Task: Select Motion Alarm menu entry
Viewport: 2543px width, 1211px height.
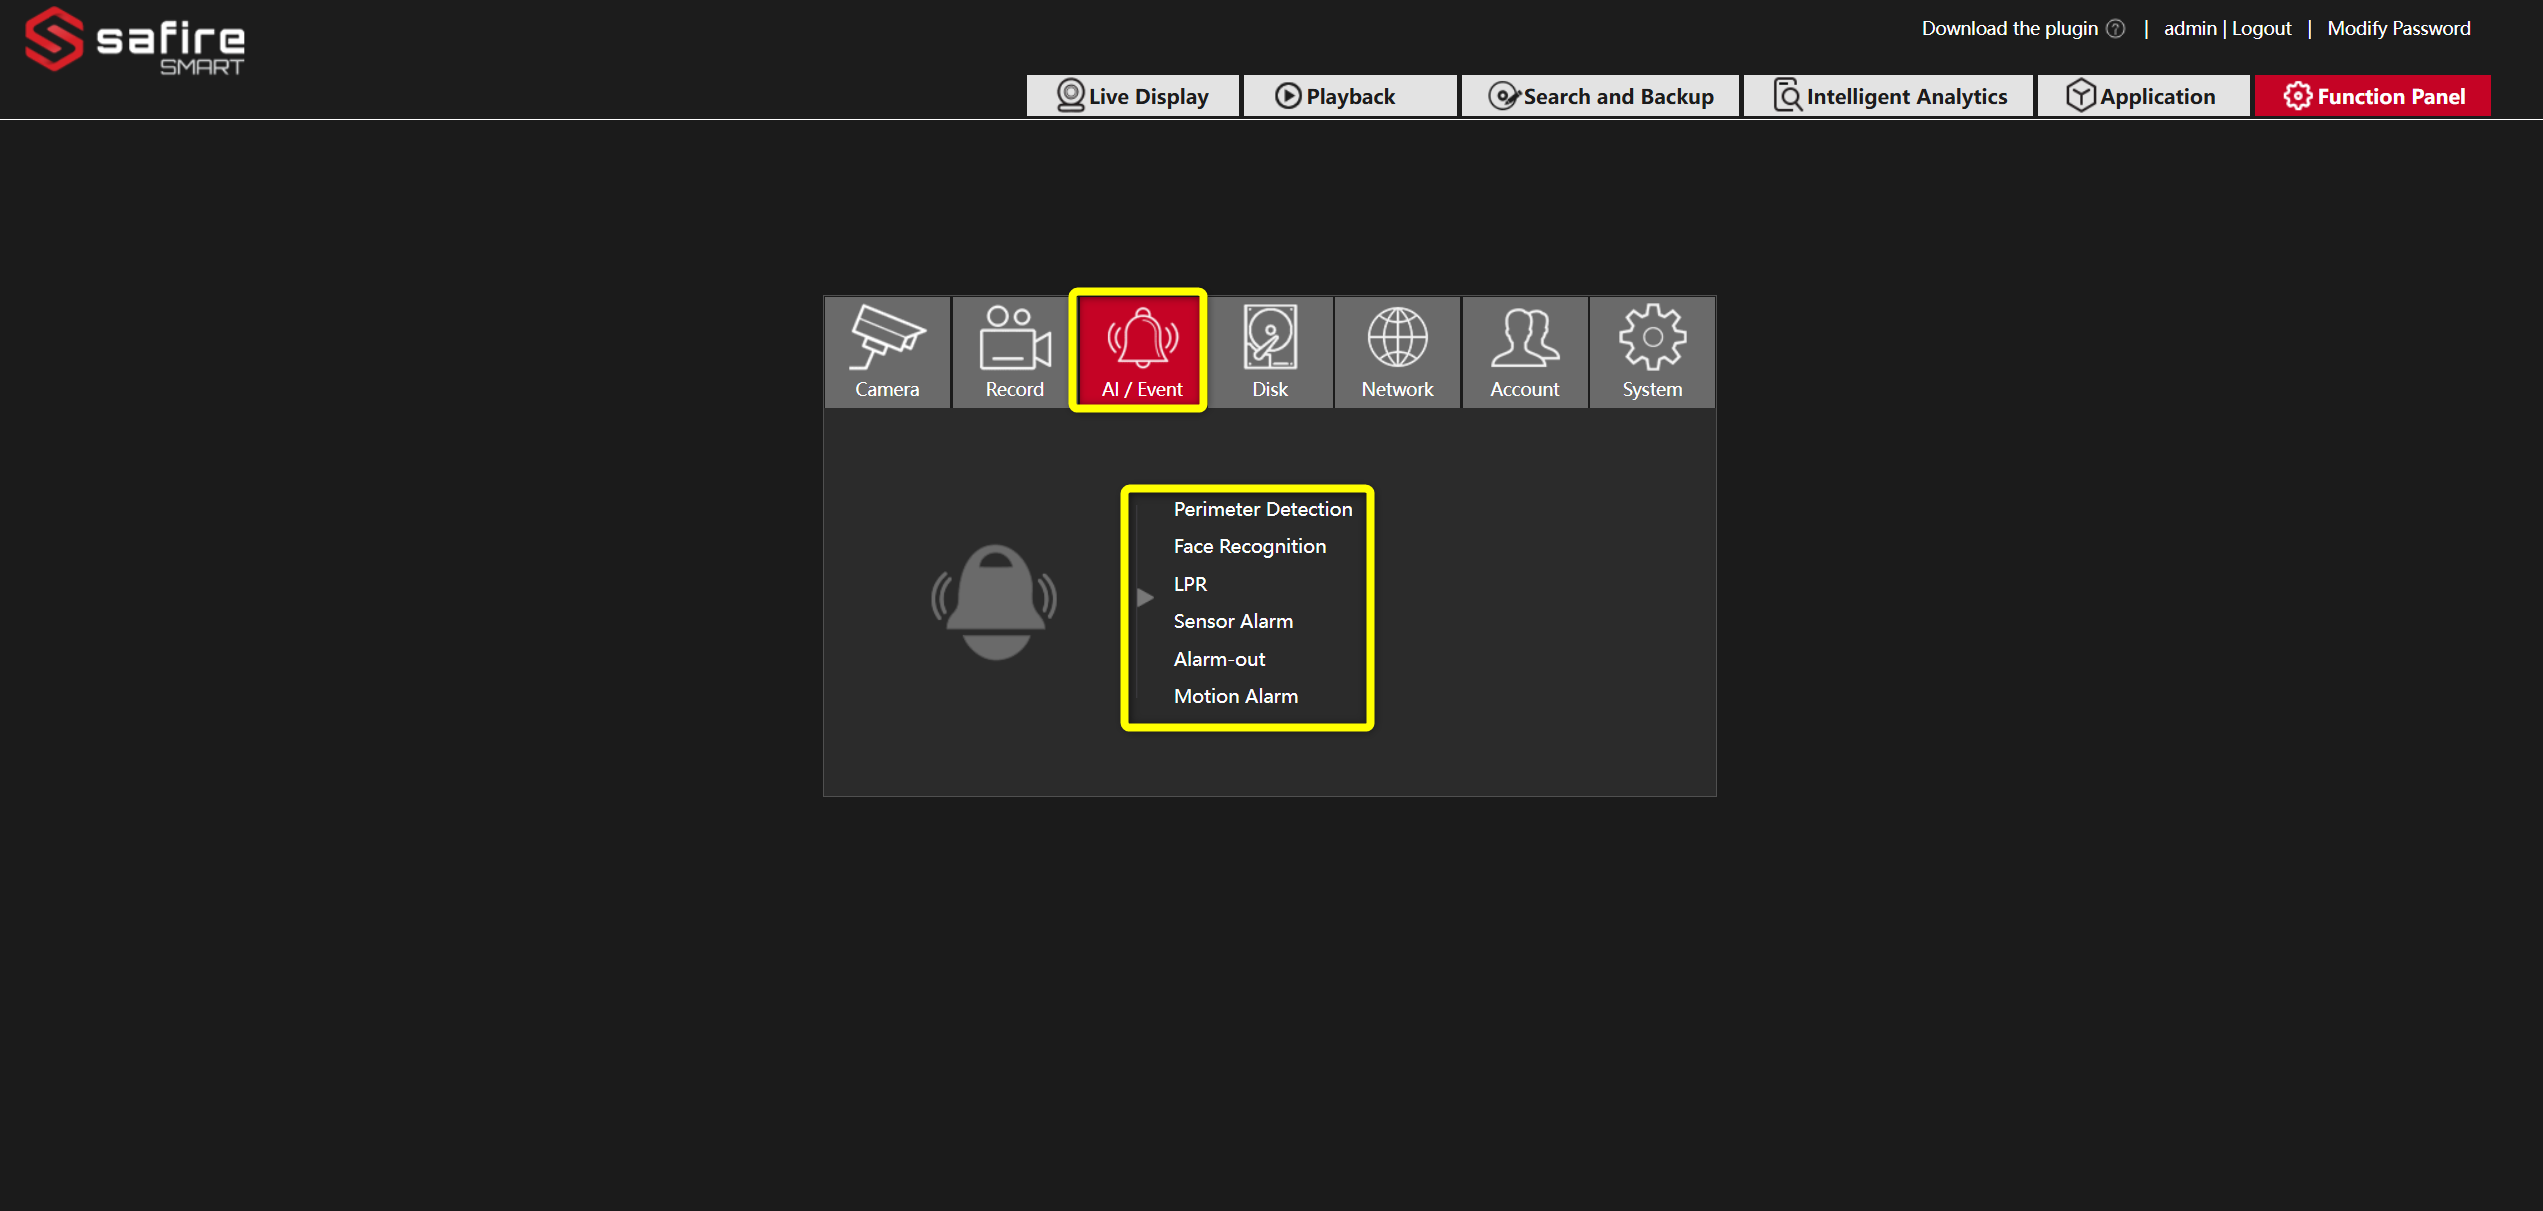Action: (1235, 697)
